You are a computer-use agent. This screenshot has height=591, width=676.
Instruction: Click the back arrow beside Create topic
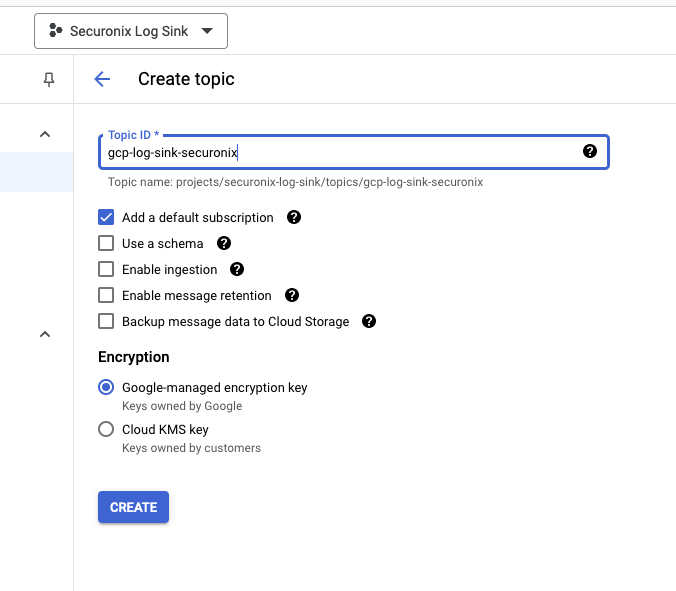click(102, 79)
